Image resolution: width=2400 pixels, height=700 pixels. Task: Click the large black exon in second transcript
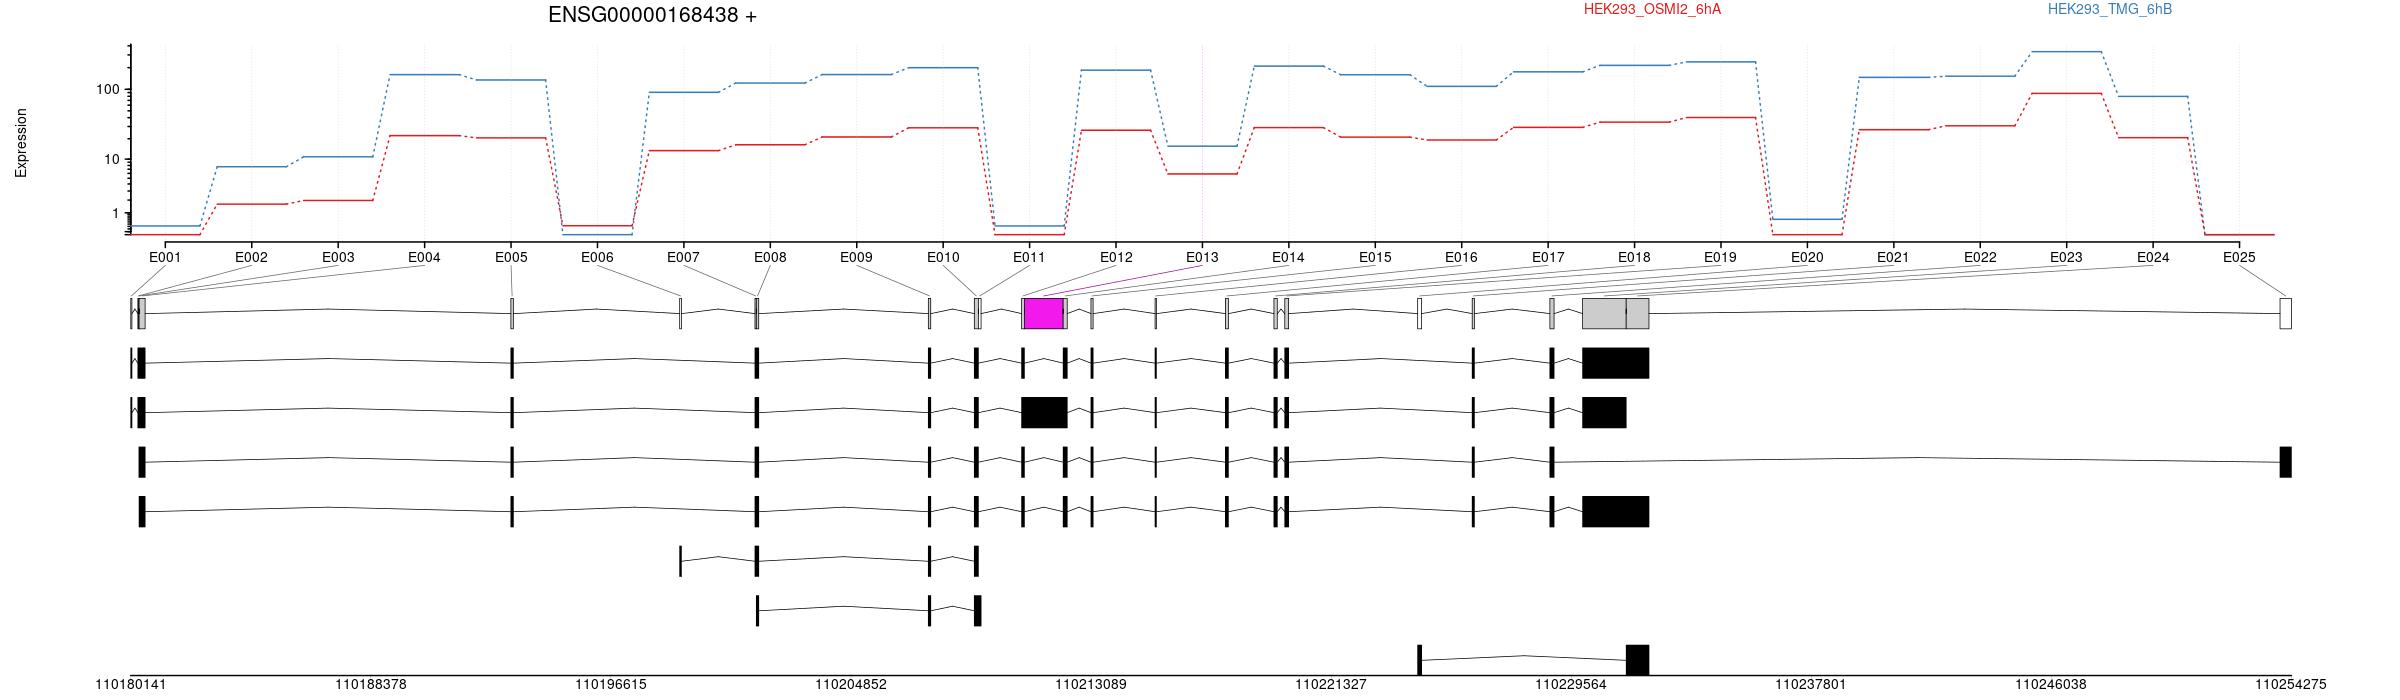point(1044,412)
